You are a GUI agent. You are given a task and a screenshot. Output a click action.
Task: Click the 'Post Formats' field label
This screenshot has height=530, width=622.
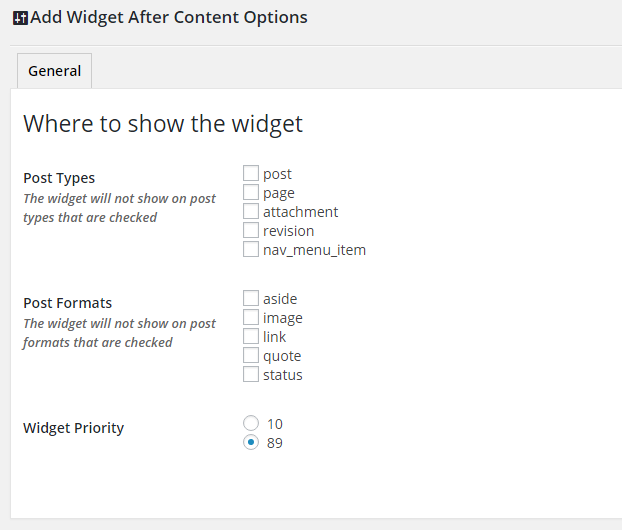[67, 303]
